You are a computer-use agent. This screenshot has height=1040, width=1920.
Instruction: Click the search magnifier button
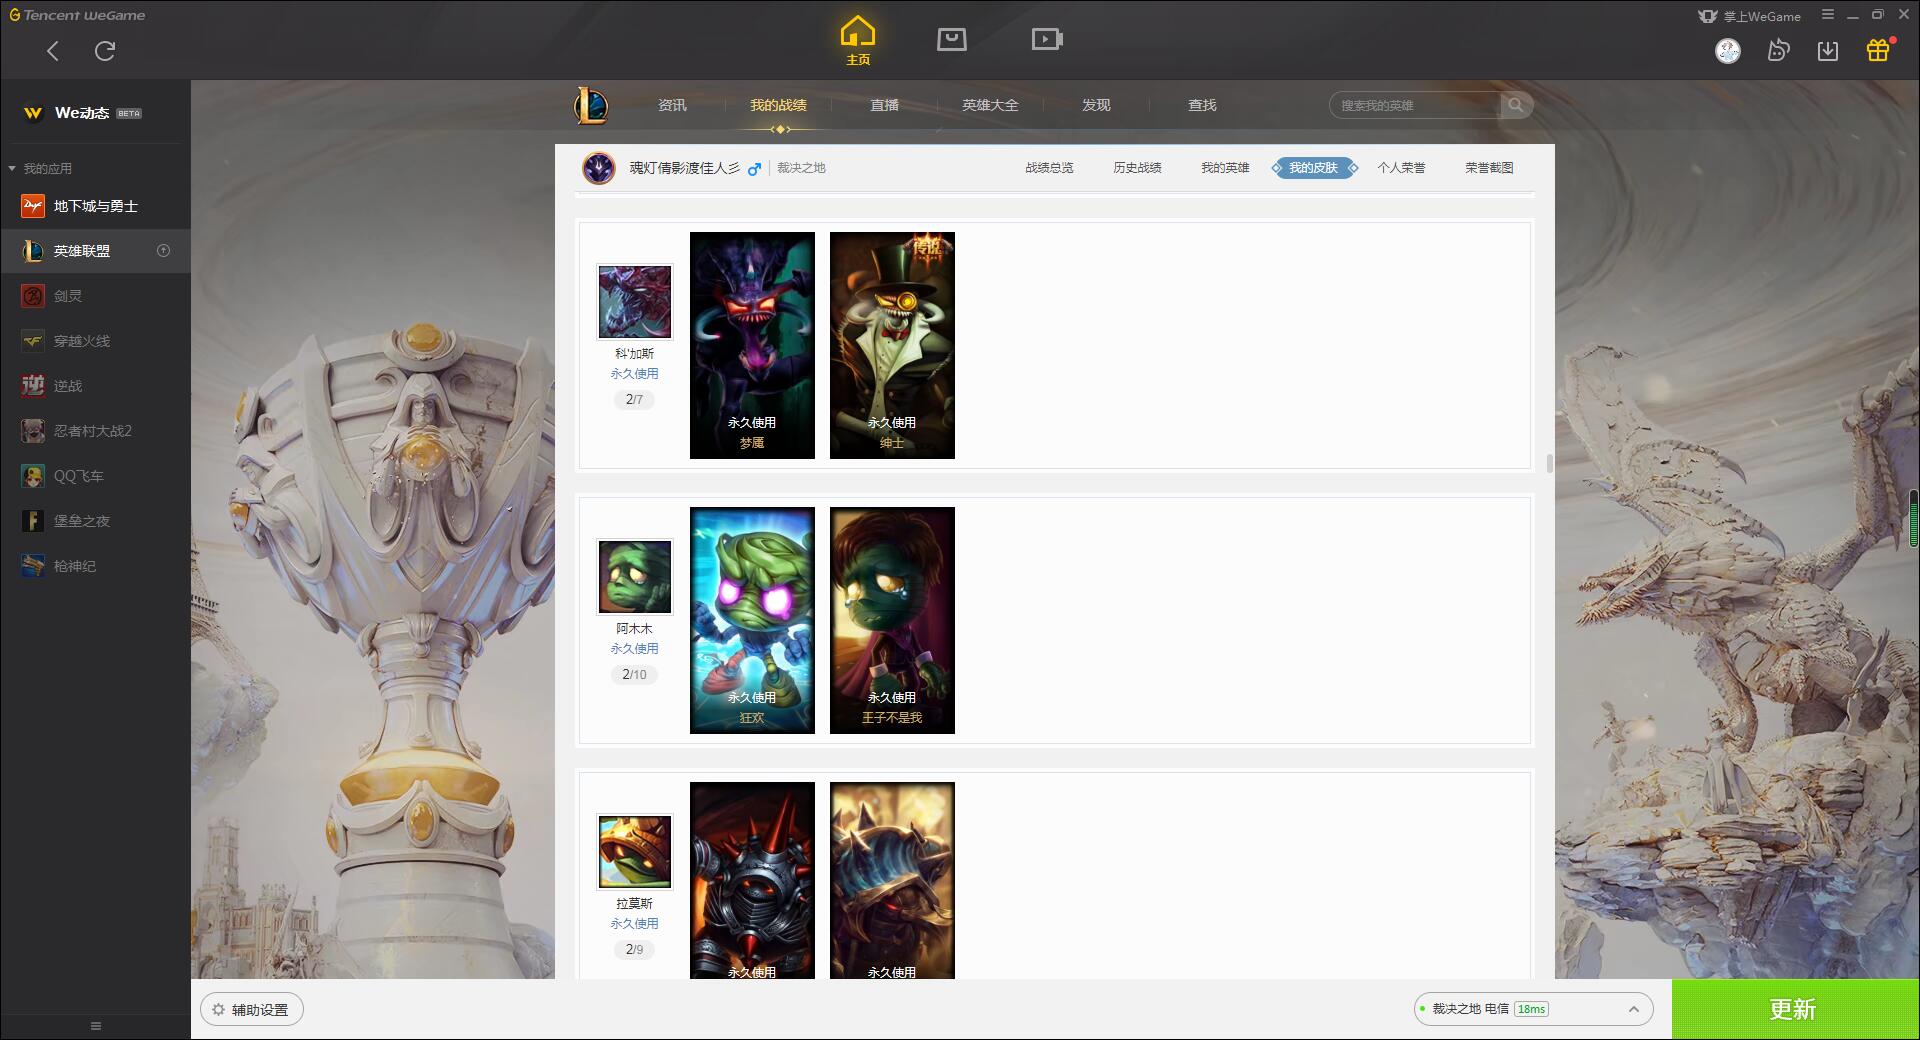click(1516, 105)
